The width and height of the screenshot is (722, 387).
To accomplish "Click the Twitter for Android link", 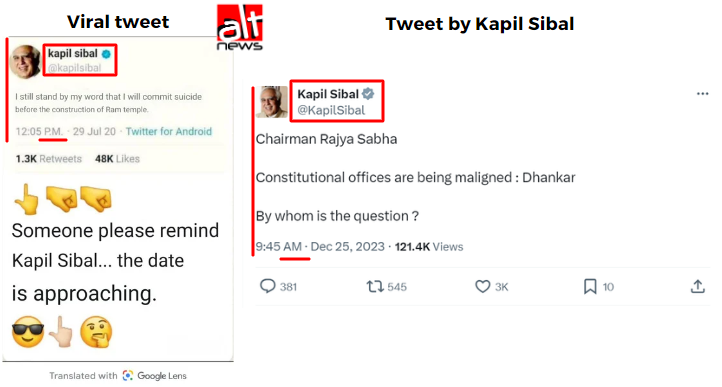I will [169, 131].
